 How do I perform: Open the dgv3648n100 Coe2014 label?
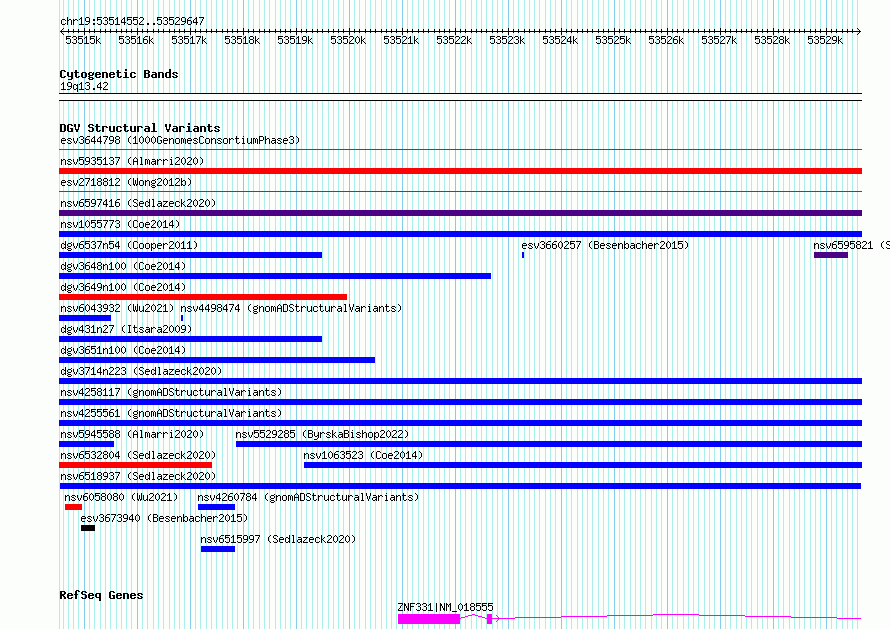pyautogui.click(x=123, y=266)
